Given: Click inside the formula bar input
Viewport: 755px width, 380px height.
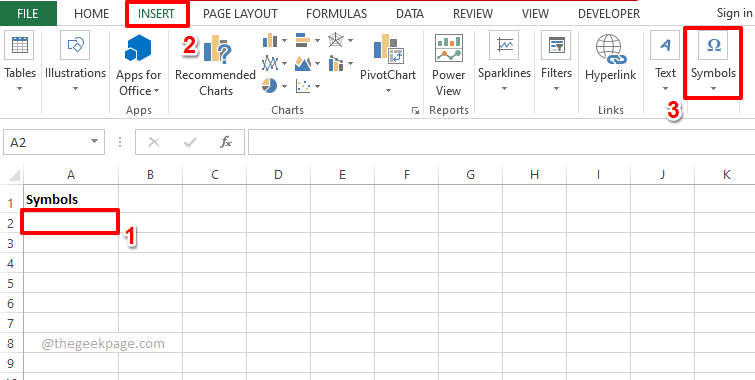Looking at the screenshot, I should click(x=501, y=142).
